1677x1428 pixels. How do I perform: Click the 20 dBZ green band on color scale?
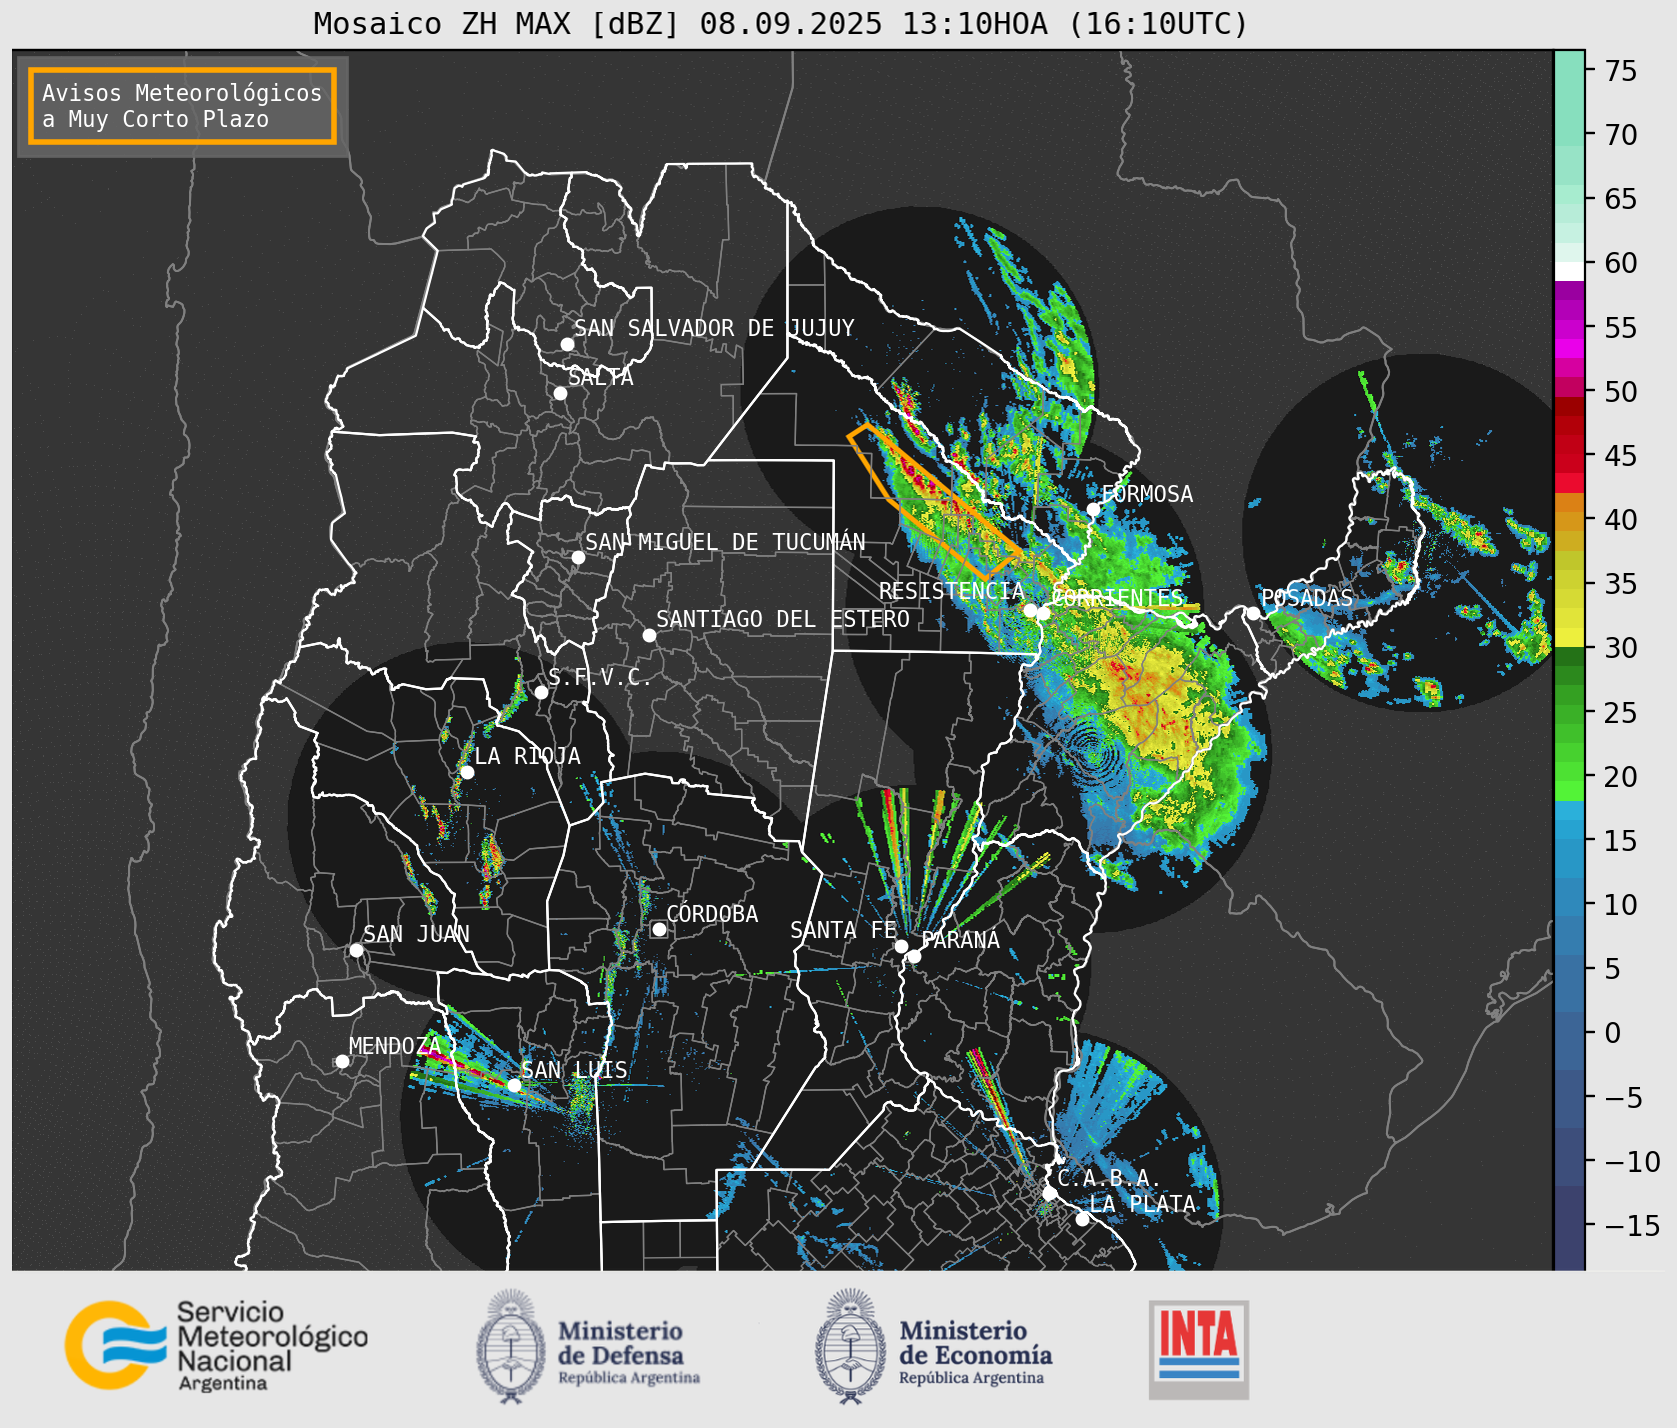[x=1570, y=771]
